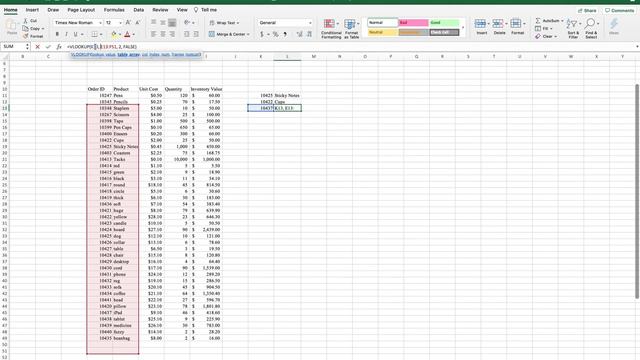Screen dimensions: 640x360
Task: Open the Merge & Center dropdown arrow
Action: (248, 35)
